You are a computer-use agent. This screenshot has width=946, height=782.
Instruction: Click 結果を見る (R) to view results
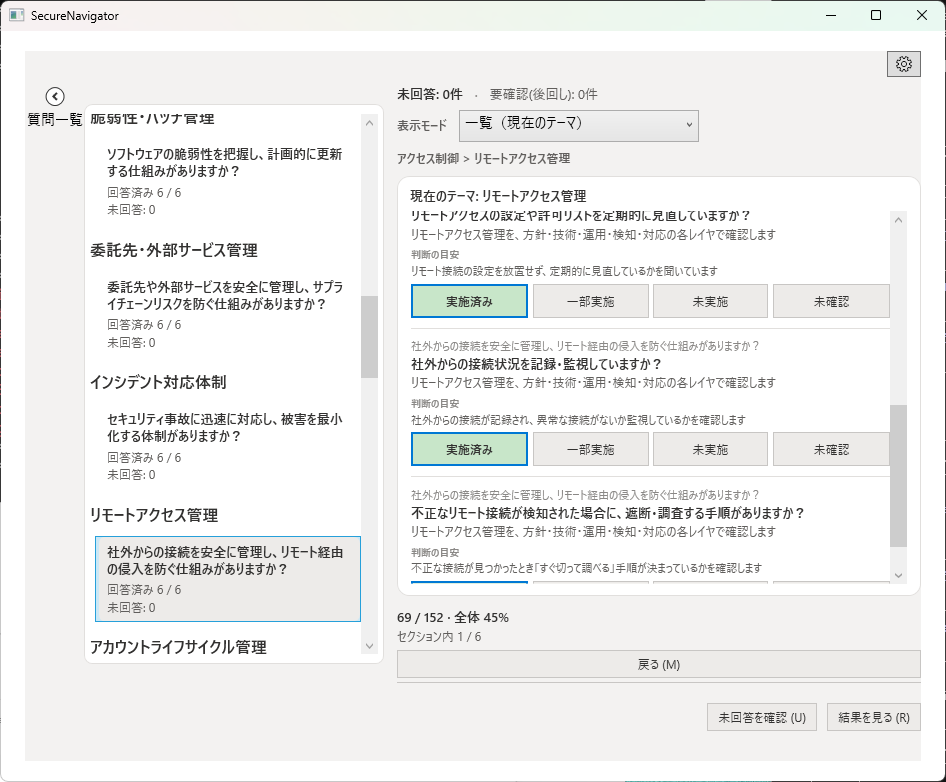pos(873,717)
